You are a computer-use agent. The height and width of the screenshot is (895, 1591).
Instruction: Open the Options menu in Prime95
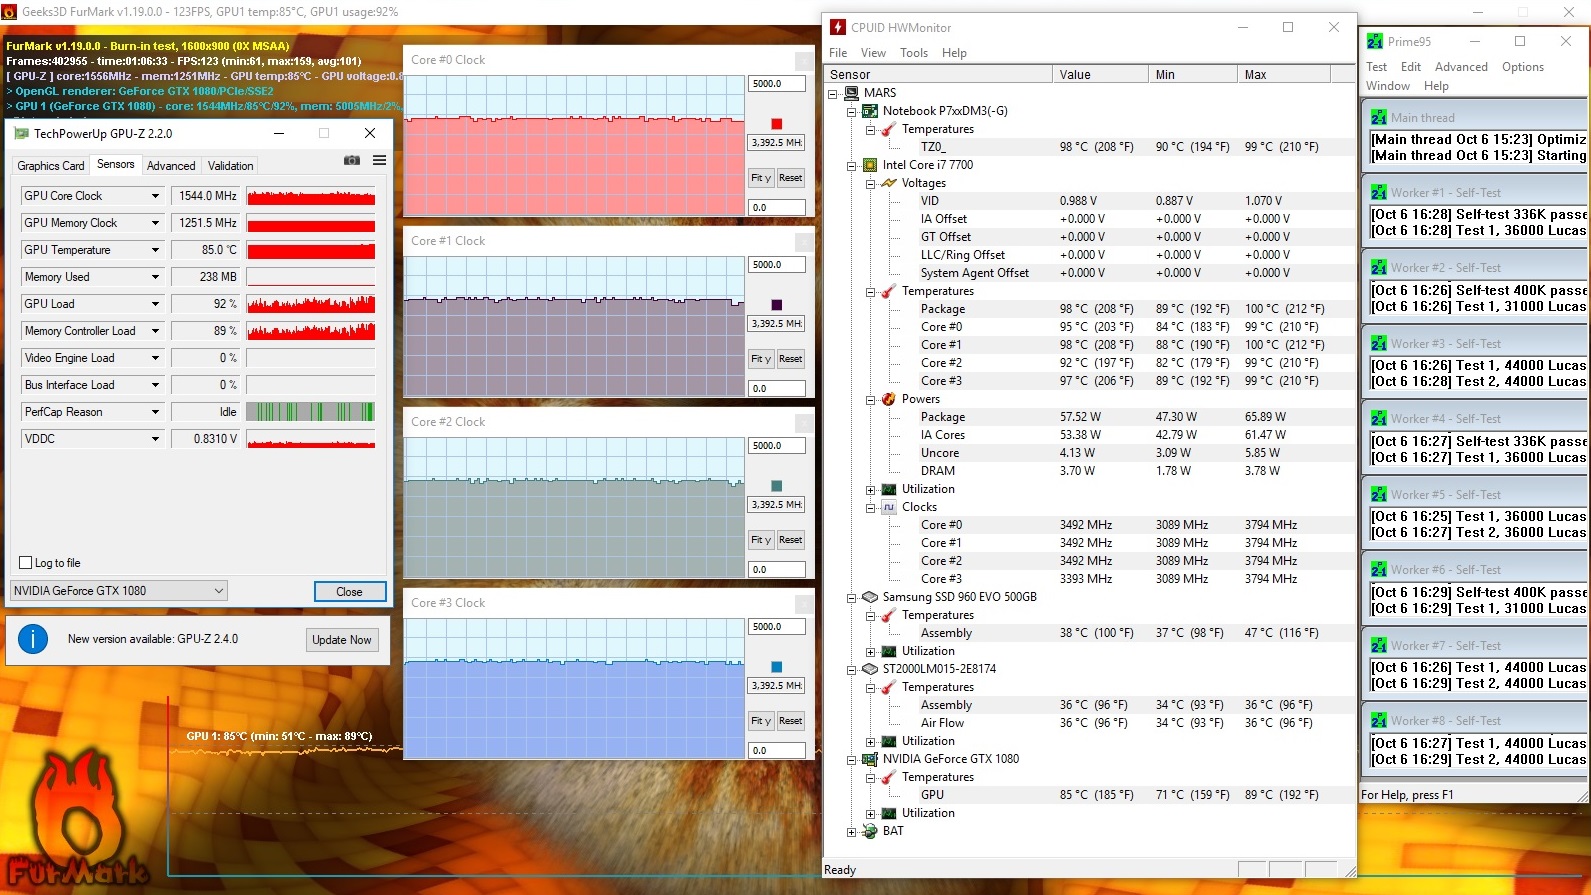[x=1522, y=67]
